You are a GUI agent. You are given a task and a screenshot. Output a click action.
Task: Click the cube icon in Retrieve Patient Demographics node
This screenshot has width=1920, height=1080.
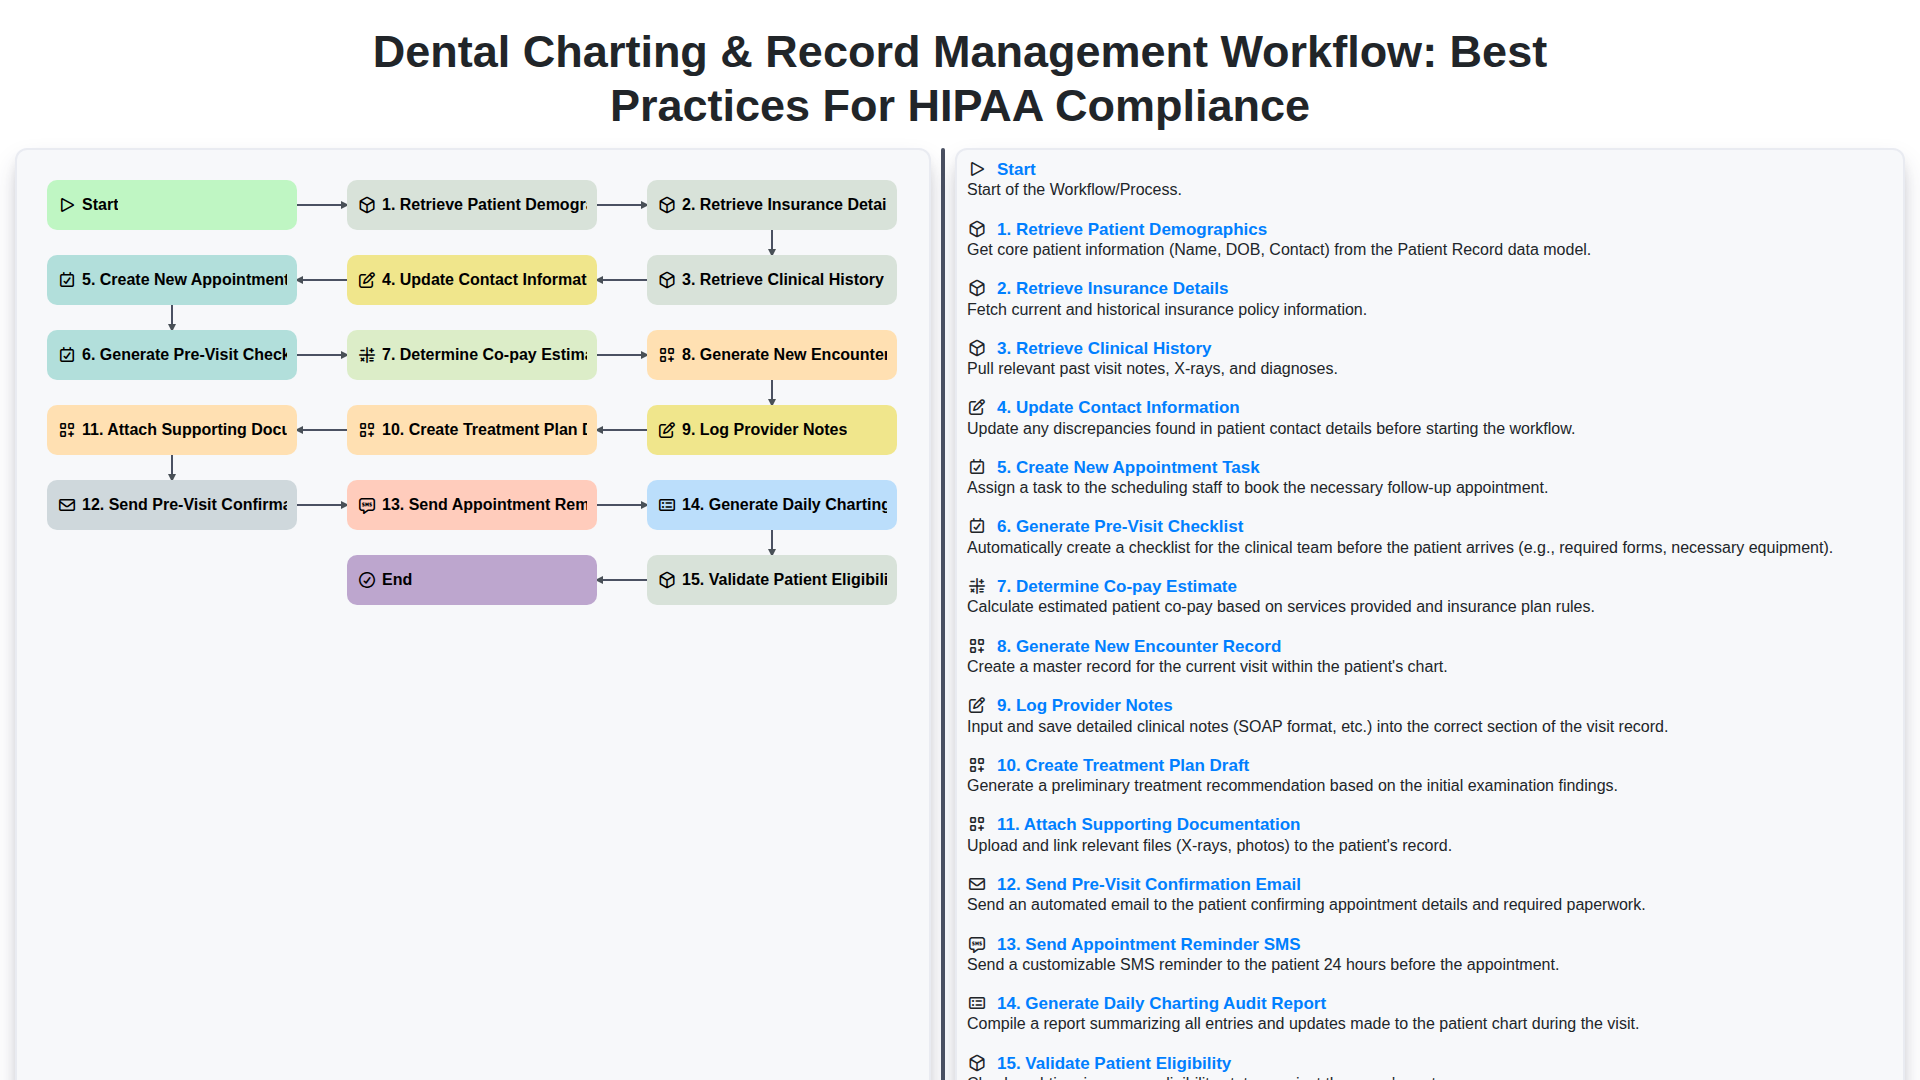coord(367,205)
